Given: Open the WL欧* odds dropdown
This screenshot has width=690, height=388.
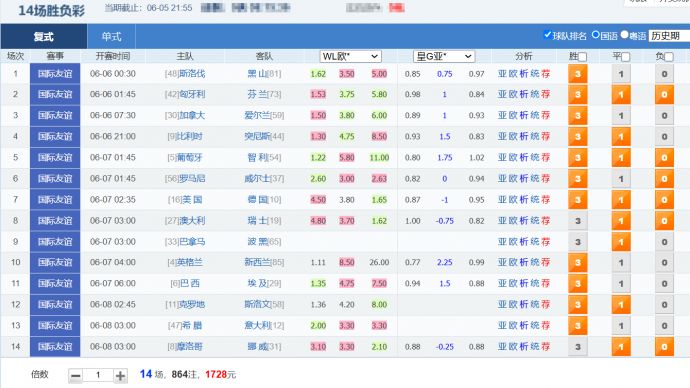Looking at the screenshot, I should click(350, 56).
